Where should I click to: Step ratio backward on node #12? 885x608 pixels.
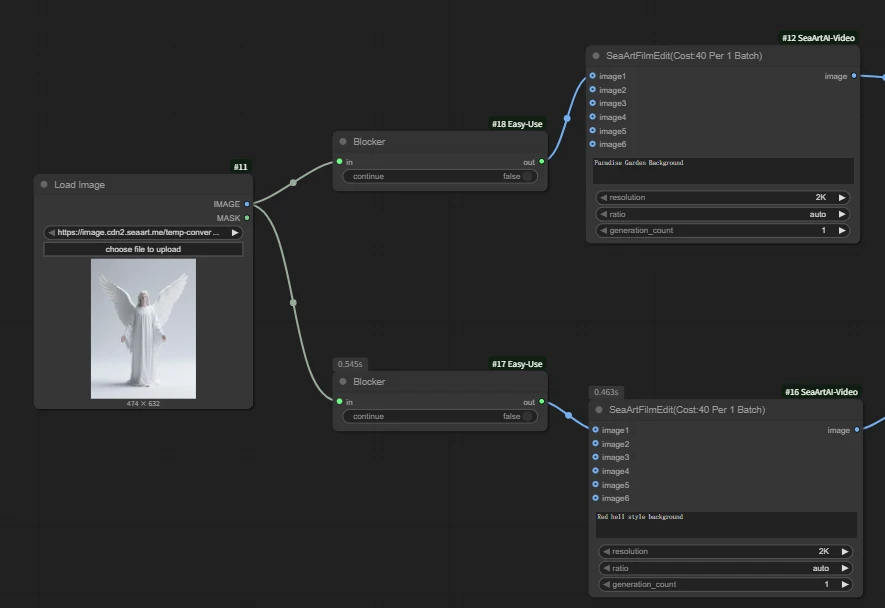pos(603,215)
